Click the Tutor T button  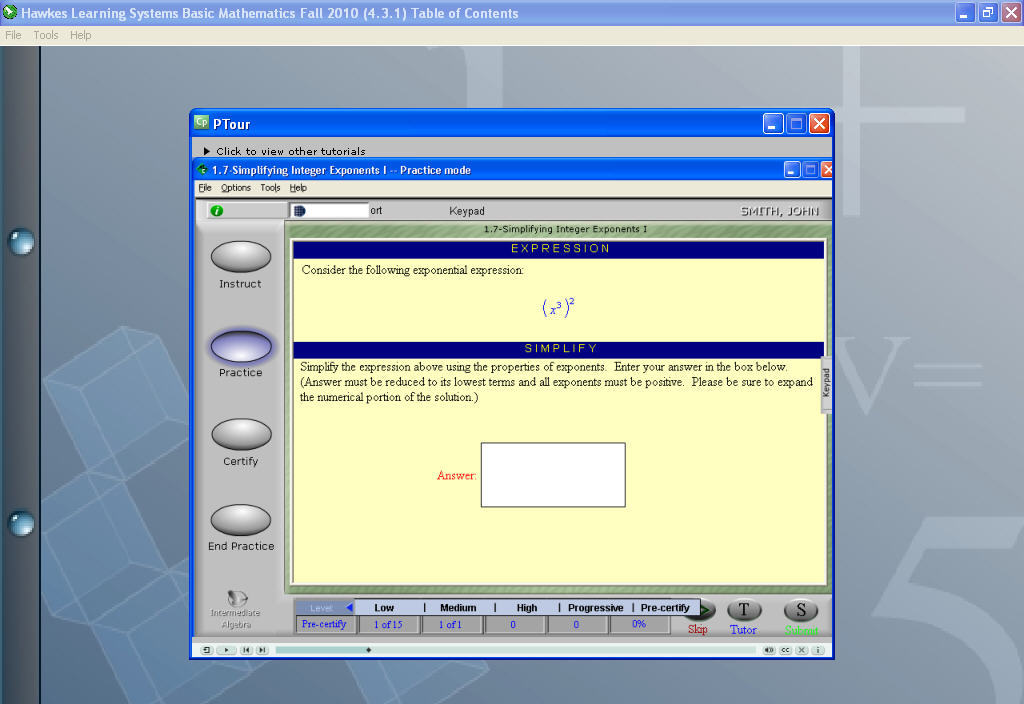[x=744, y=611]
